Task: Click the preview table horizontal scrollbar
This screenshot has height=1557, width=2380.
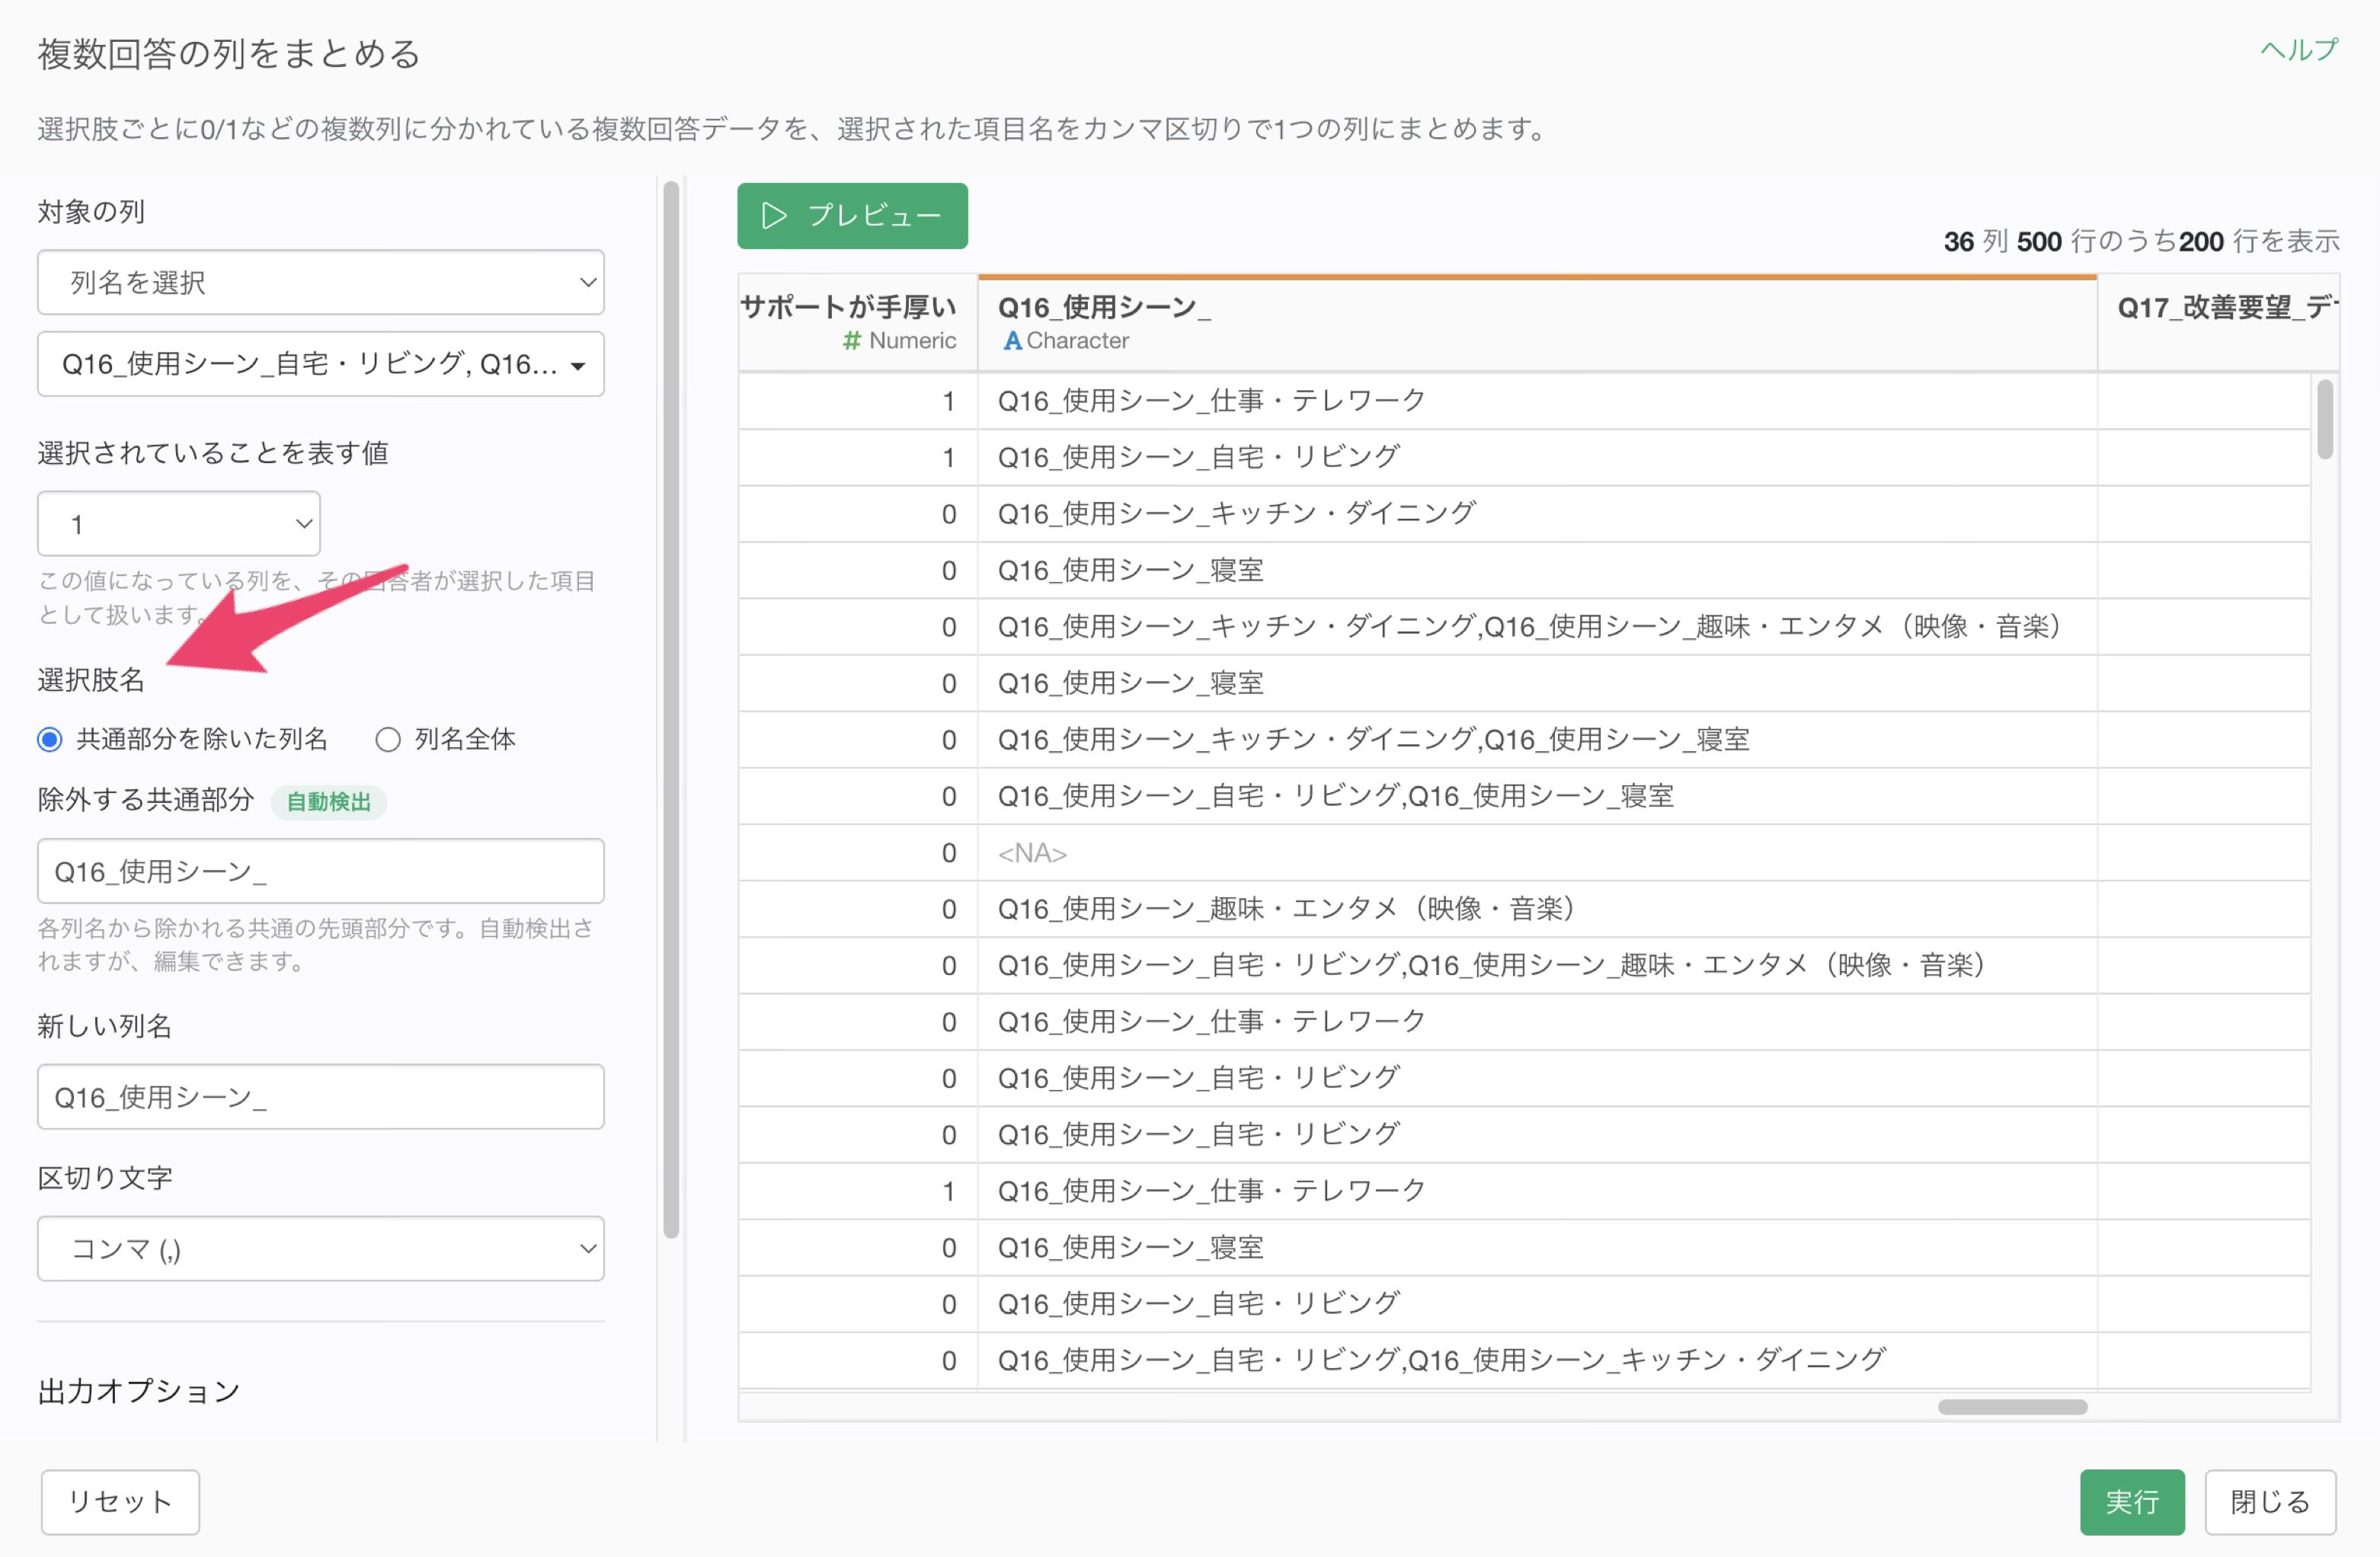Action: click(x=2012, y=1407)
